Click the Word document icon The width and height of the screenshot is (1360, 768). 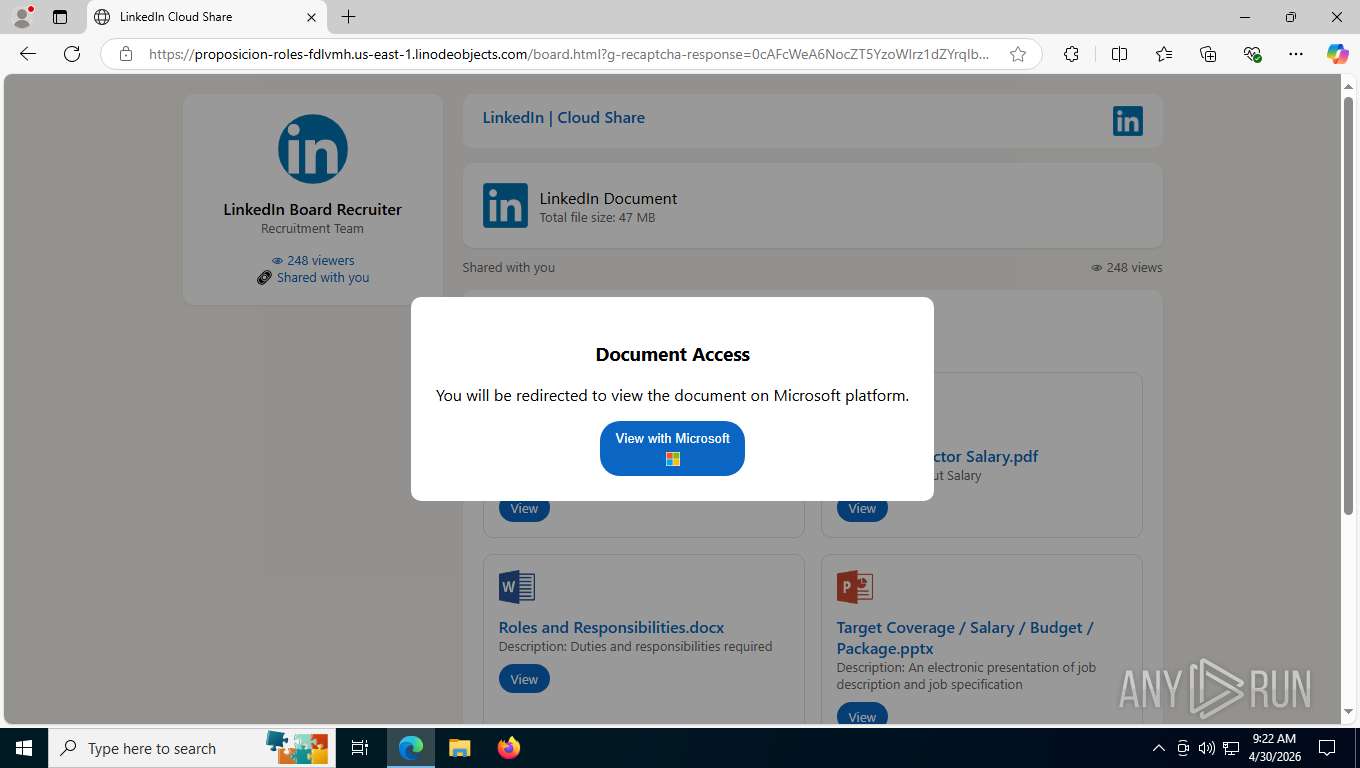tap(517, 587)
